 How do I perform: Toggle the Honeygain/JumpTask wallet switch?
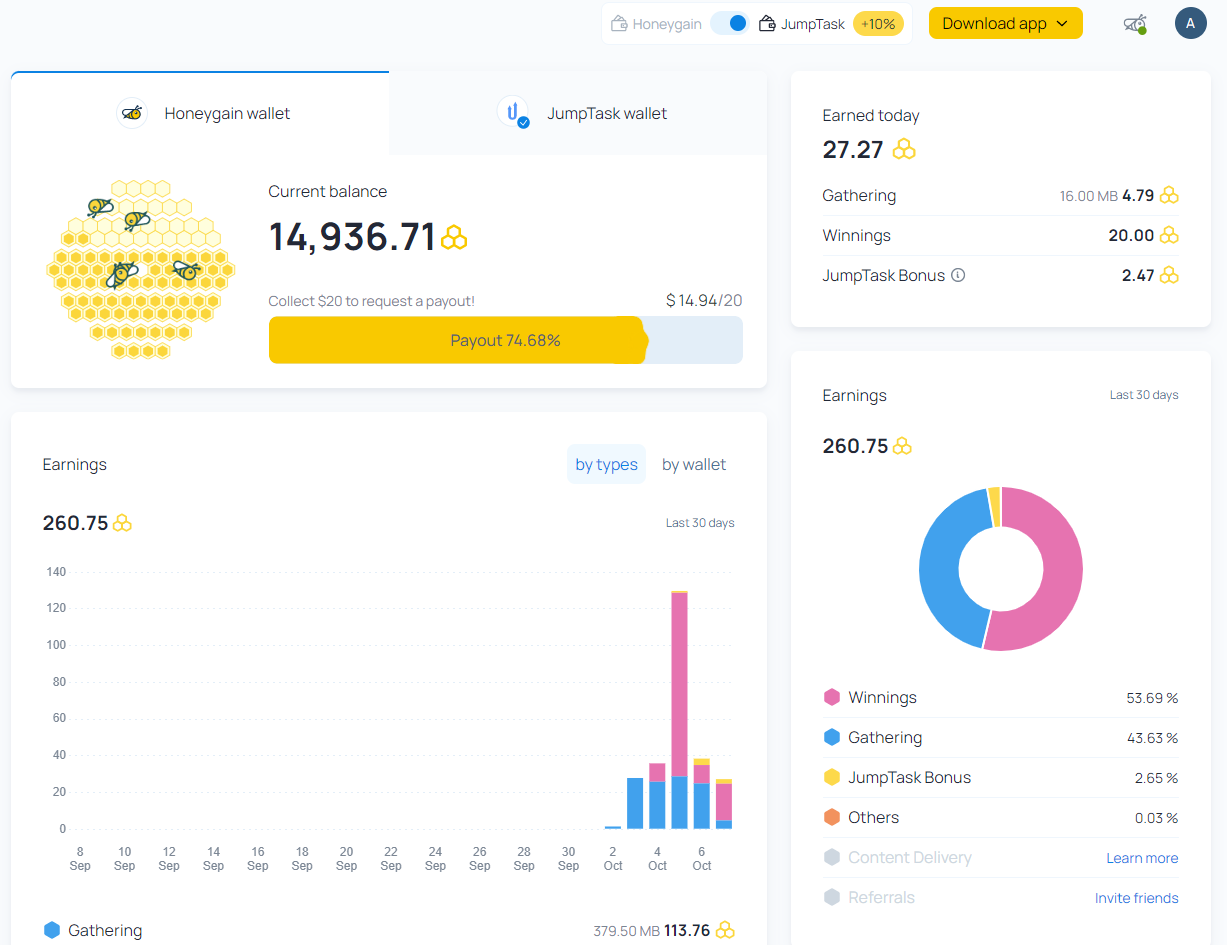click(730, 23)
